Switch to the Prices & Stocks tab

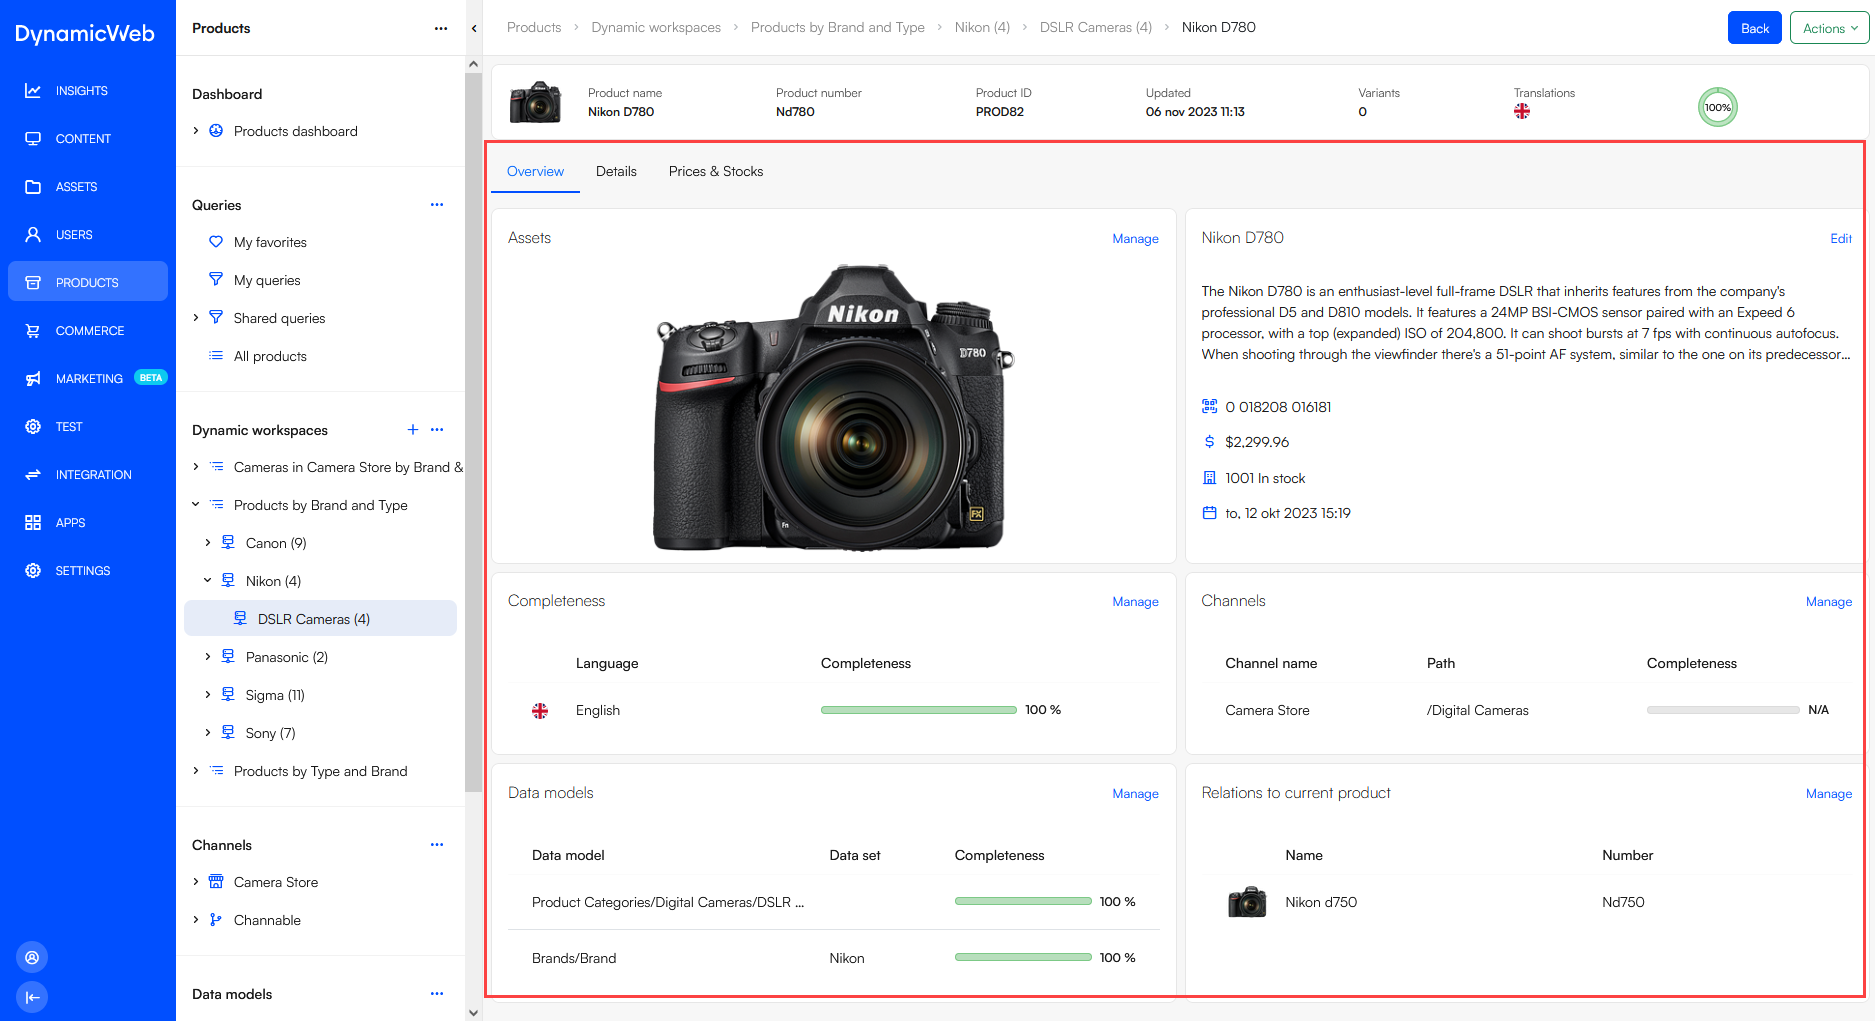(716, 171)
